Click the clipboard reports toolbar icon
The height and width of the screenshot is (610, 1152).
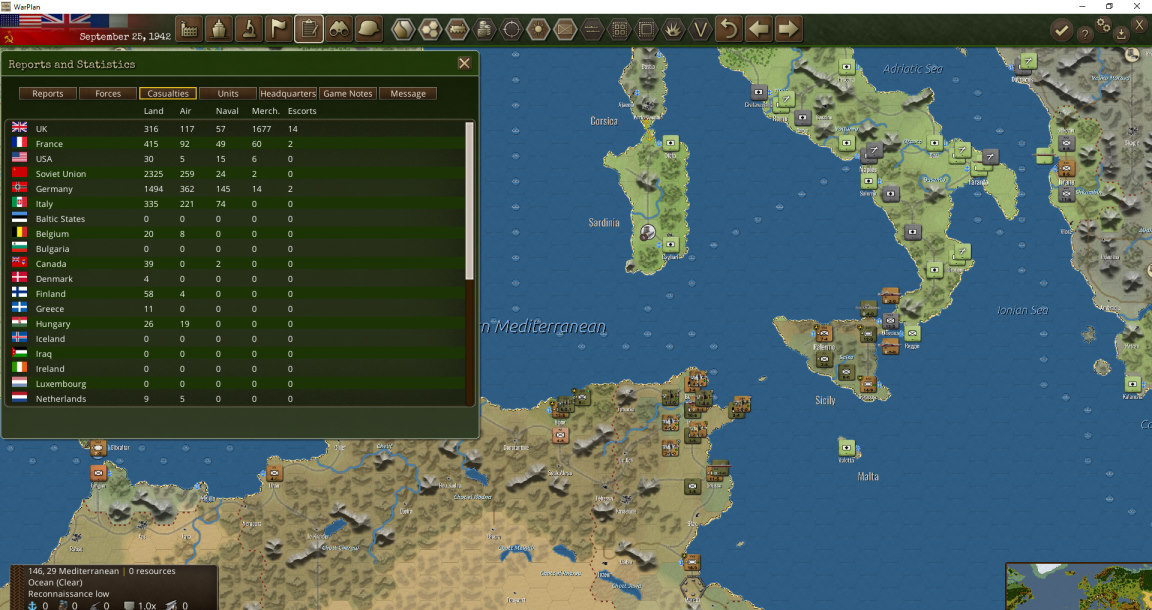click(x=309, y=29)
